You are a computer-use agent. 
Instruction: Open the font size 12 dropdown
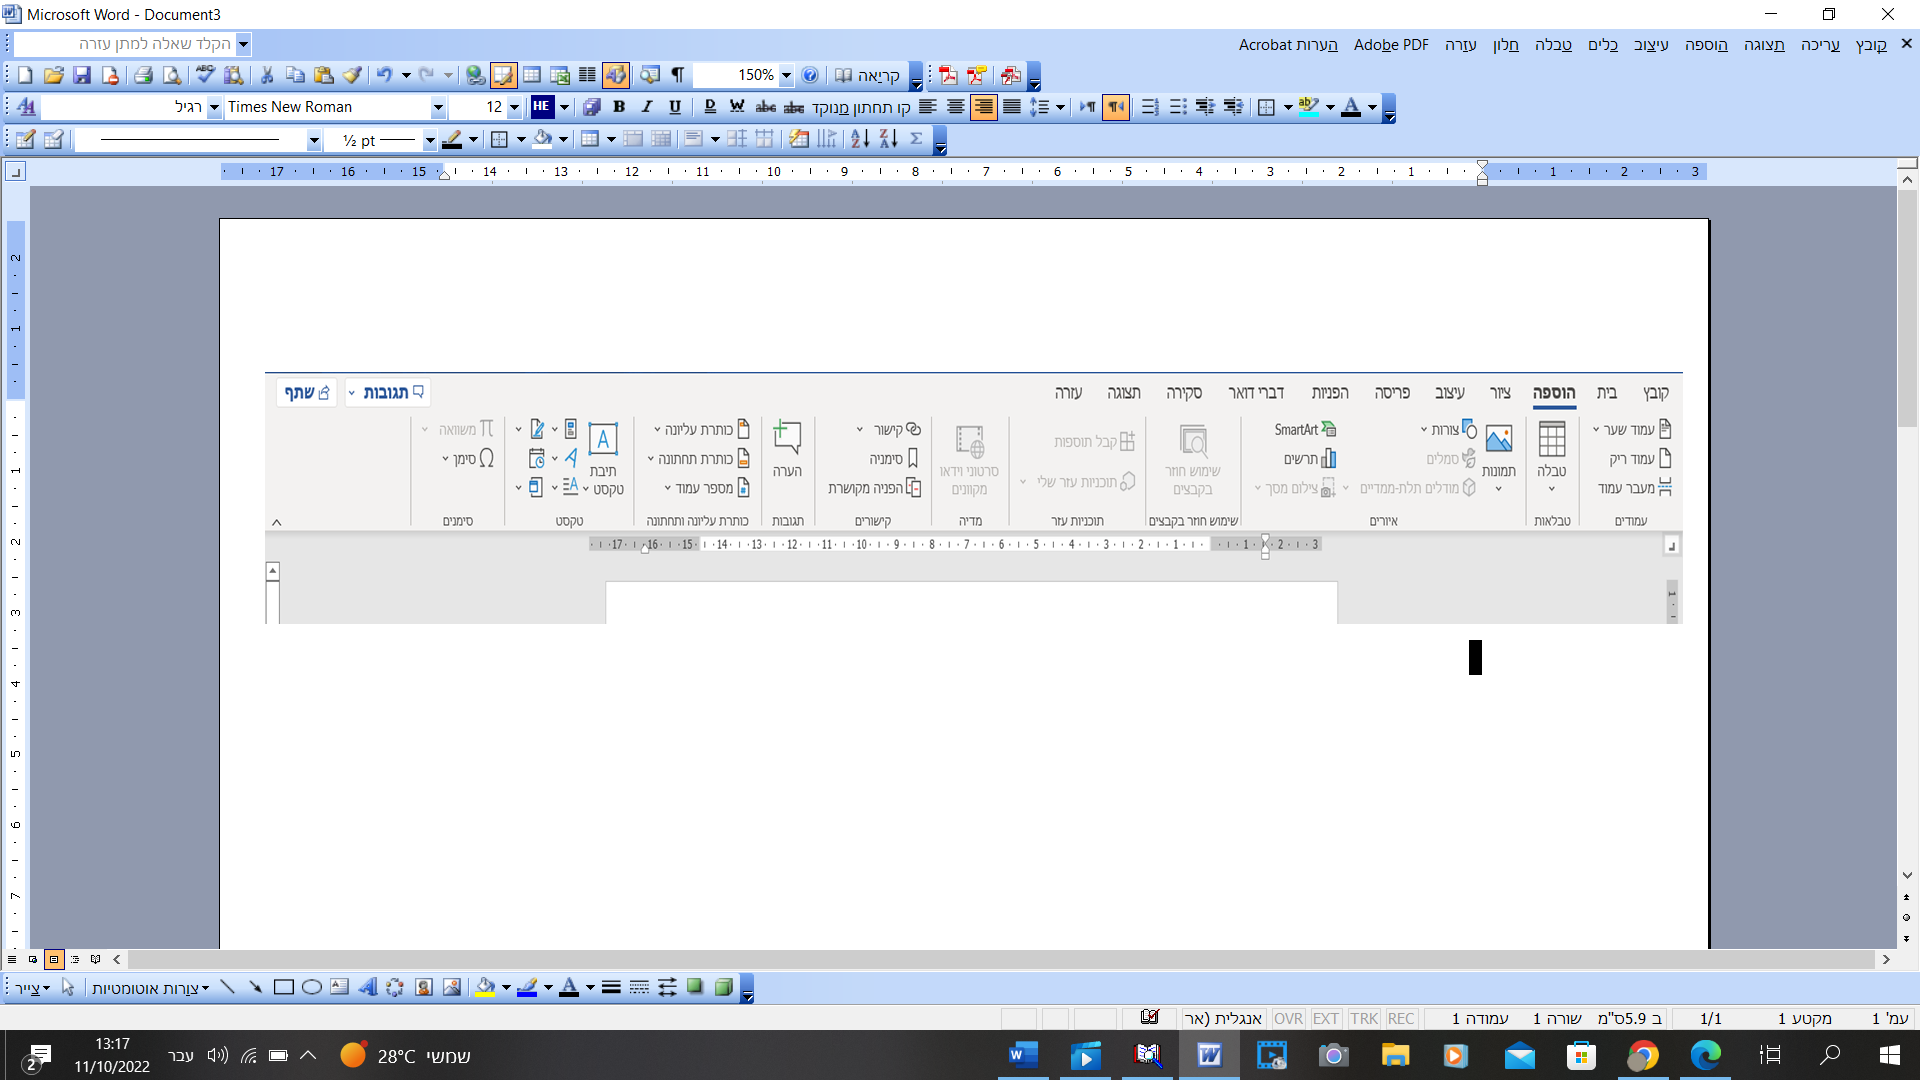coord(514,107)
